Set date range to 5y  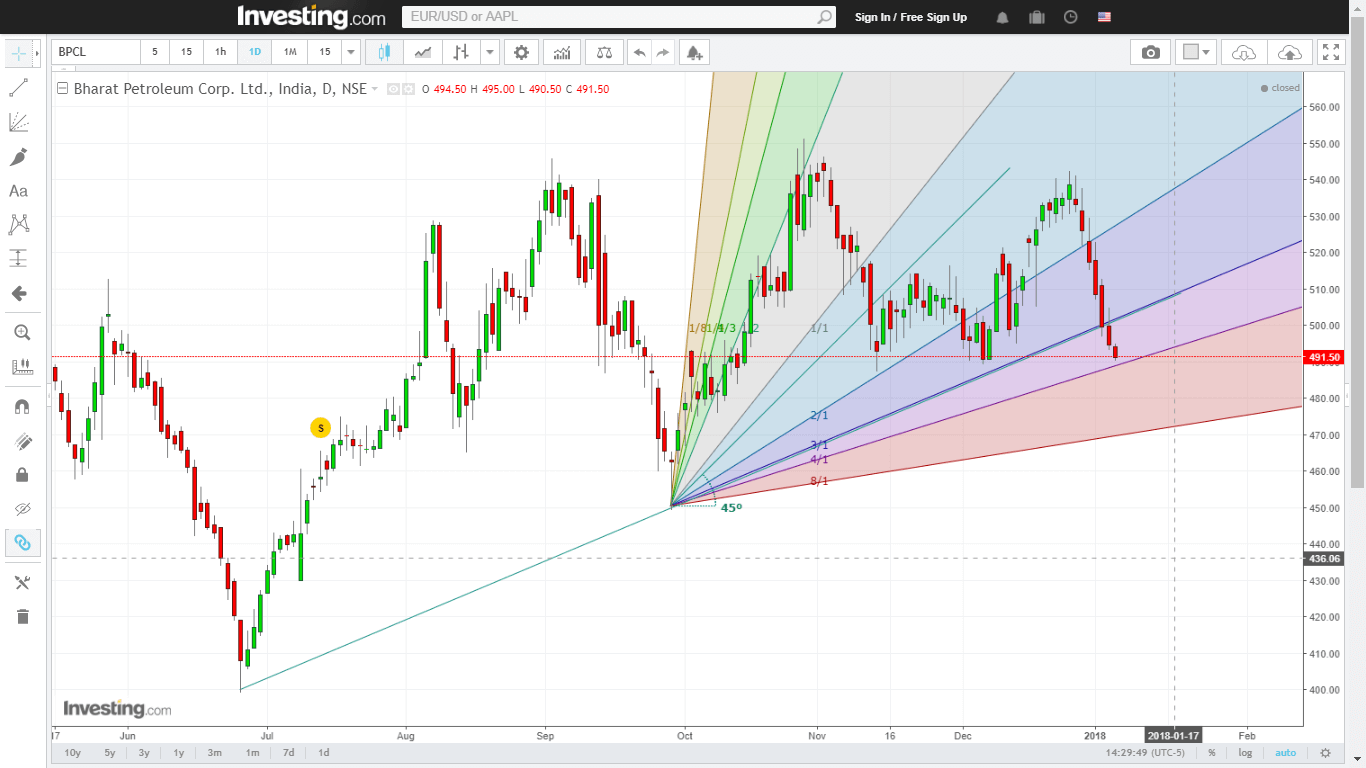pyautogui.click(x=109, y=753)
